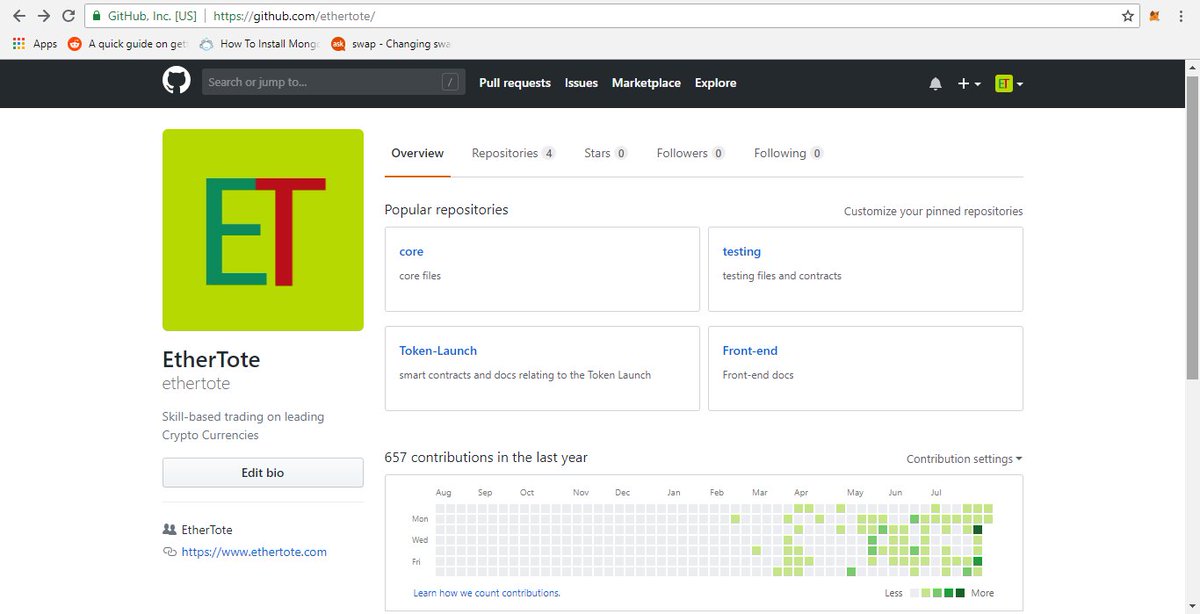Click the Search or jump to field
Screen dimensions: 1200x614
coord(333,82)
